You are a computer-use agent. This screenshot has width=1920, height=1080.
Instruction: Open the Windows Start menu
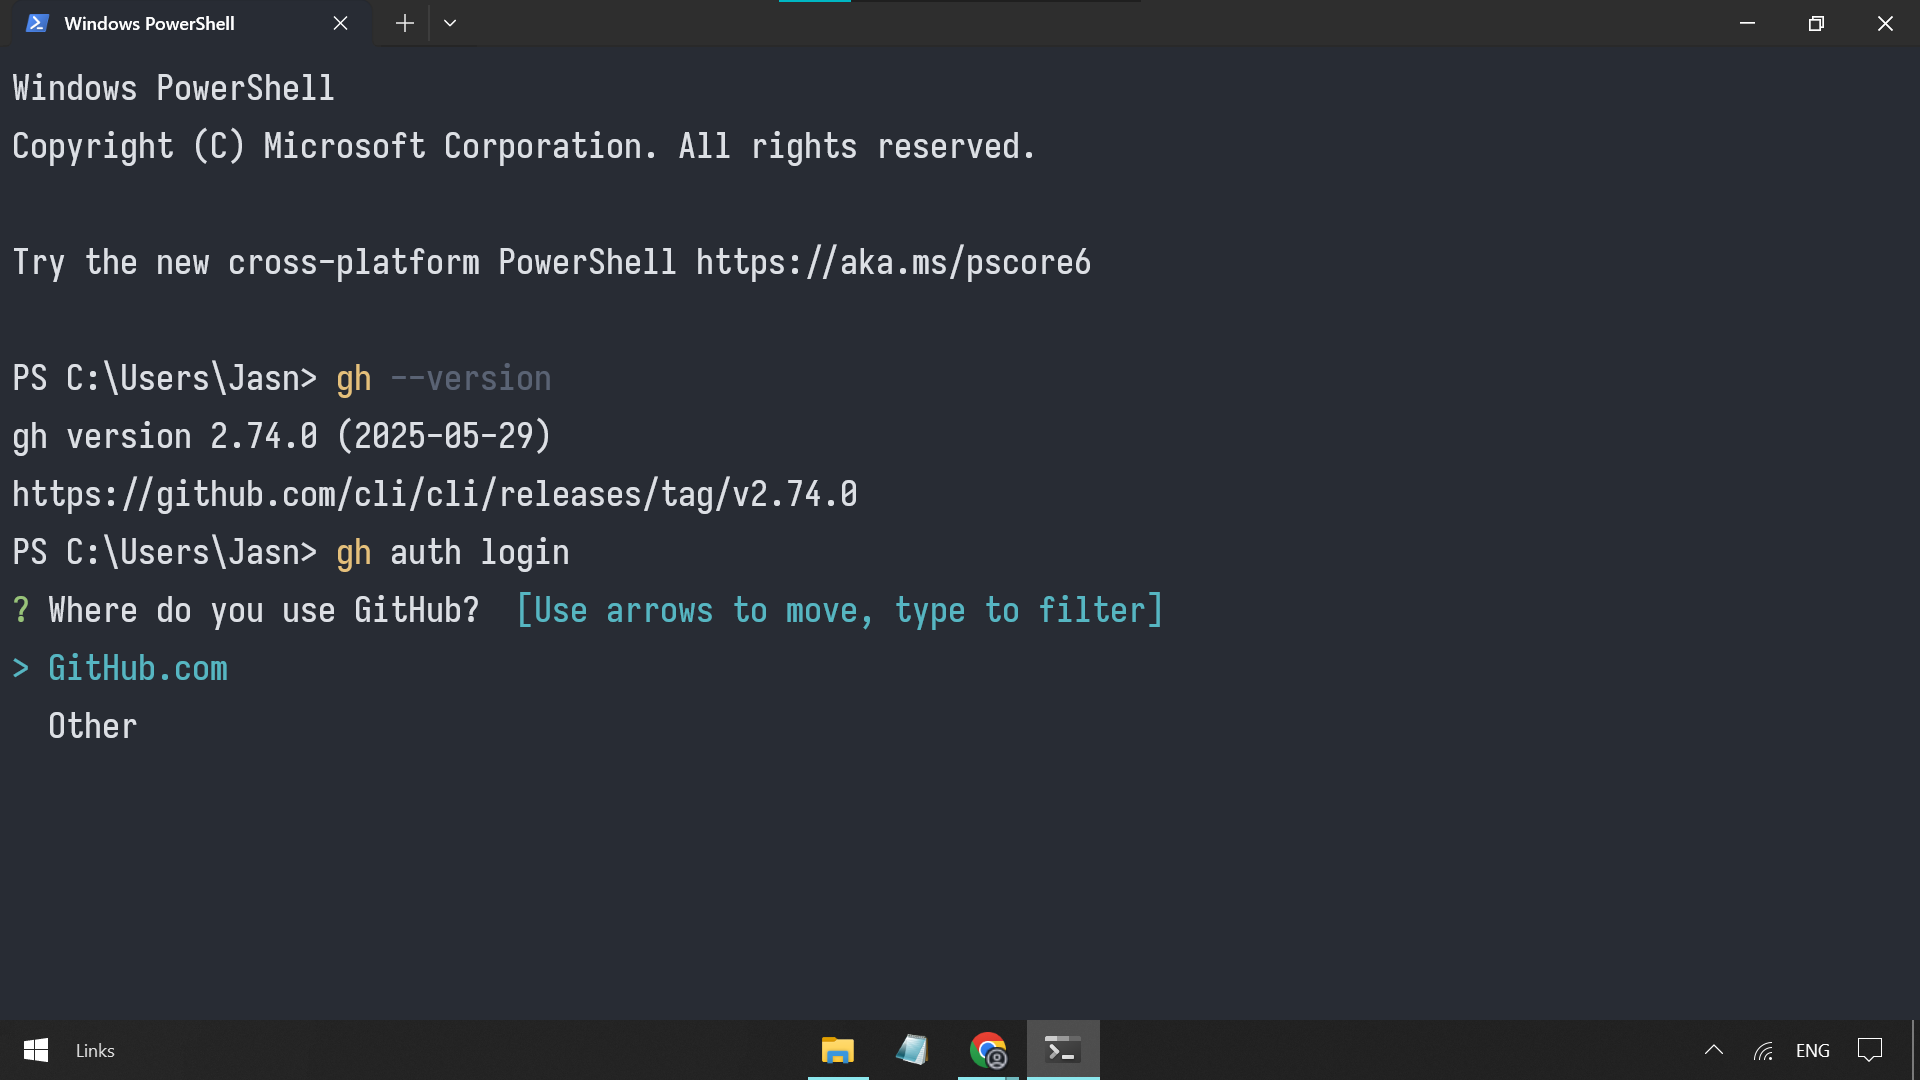[36, 1050]
